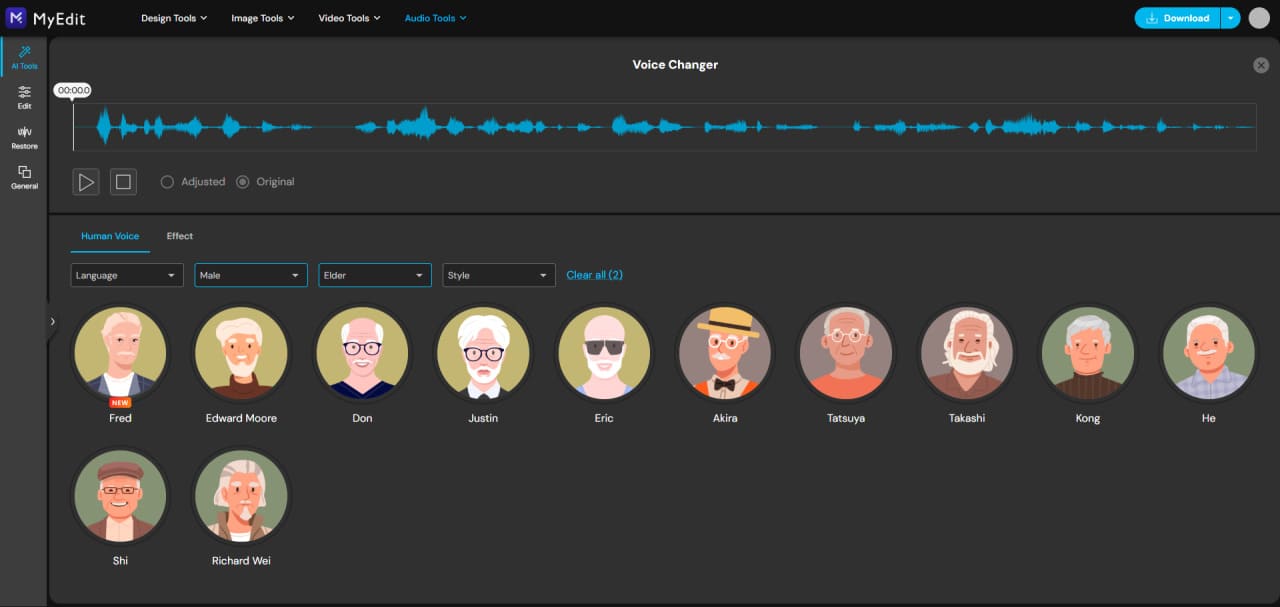The height and width of the screenshot is (607, 1280).
Task: Click the MyEdit logo icon
Action: (x=14, y=17)
